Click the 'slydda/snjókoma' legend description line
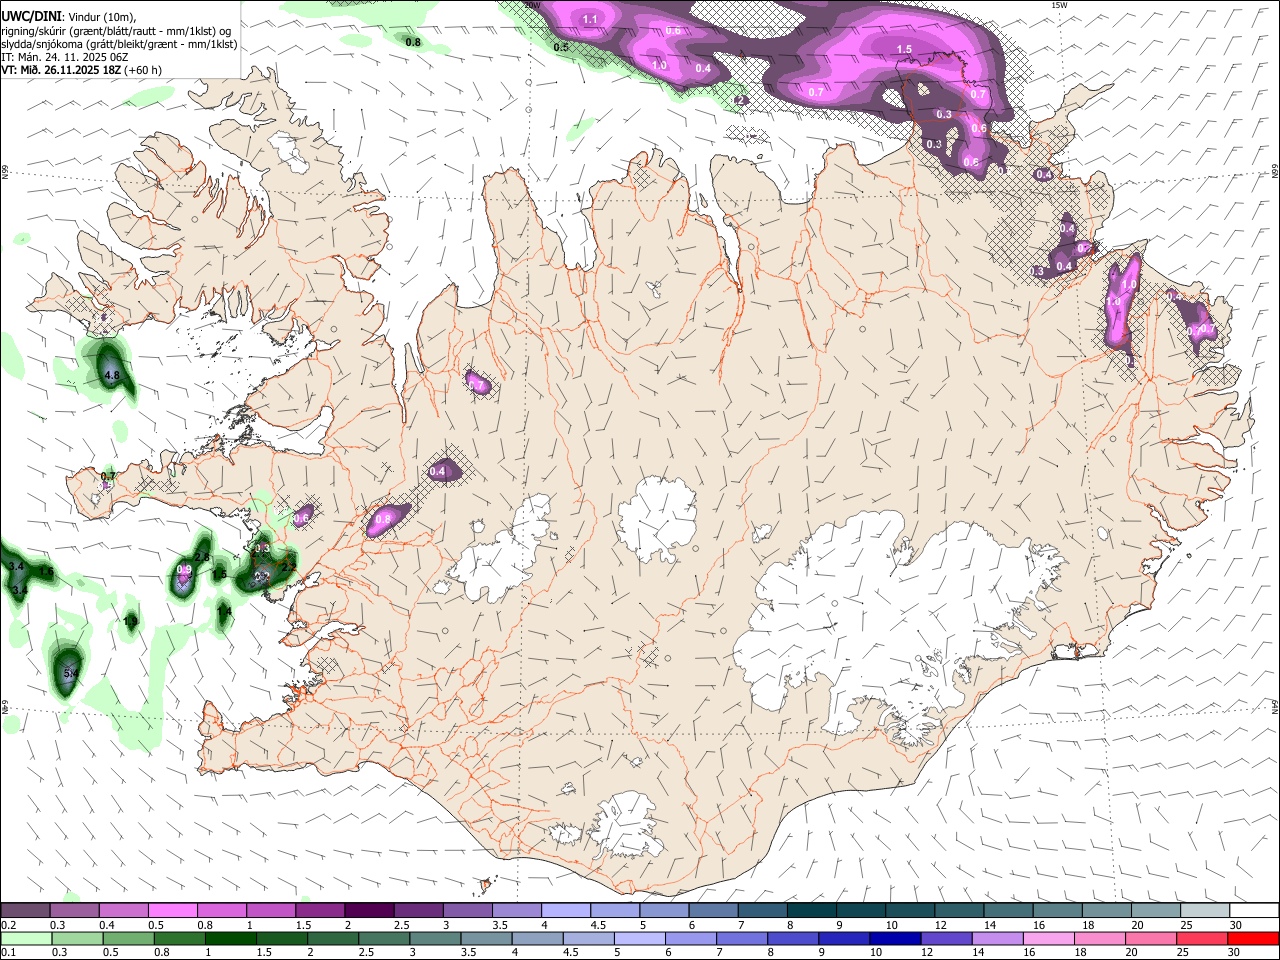The height and width of the screenshot is (960, 1280). [119, 44]
